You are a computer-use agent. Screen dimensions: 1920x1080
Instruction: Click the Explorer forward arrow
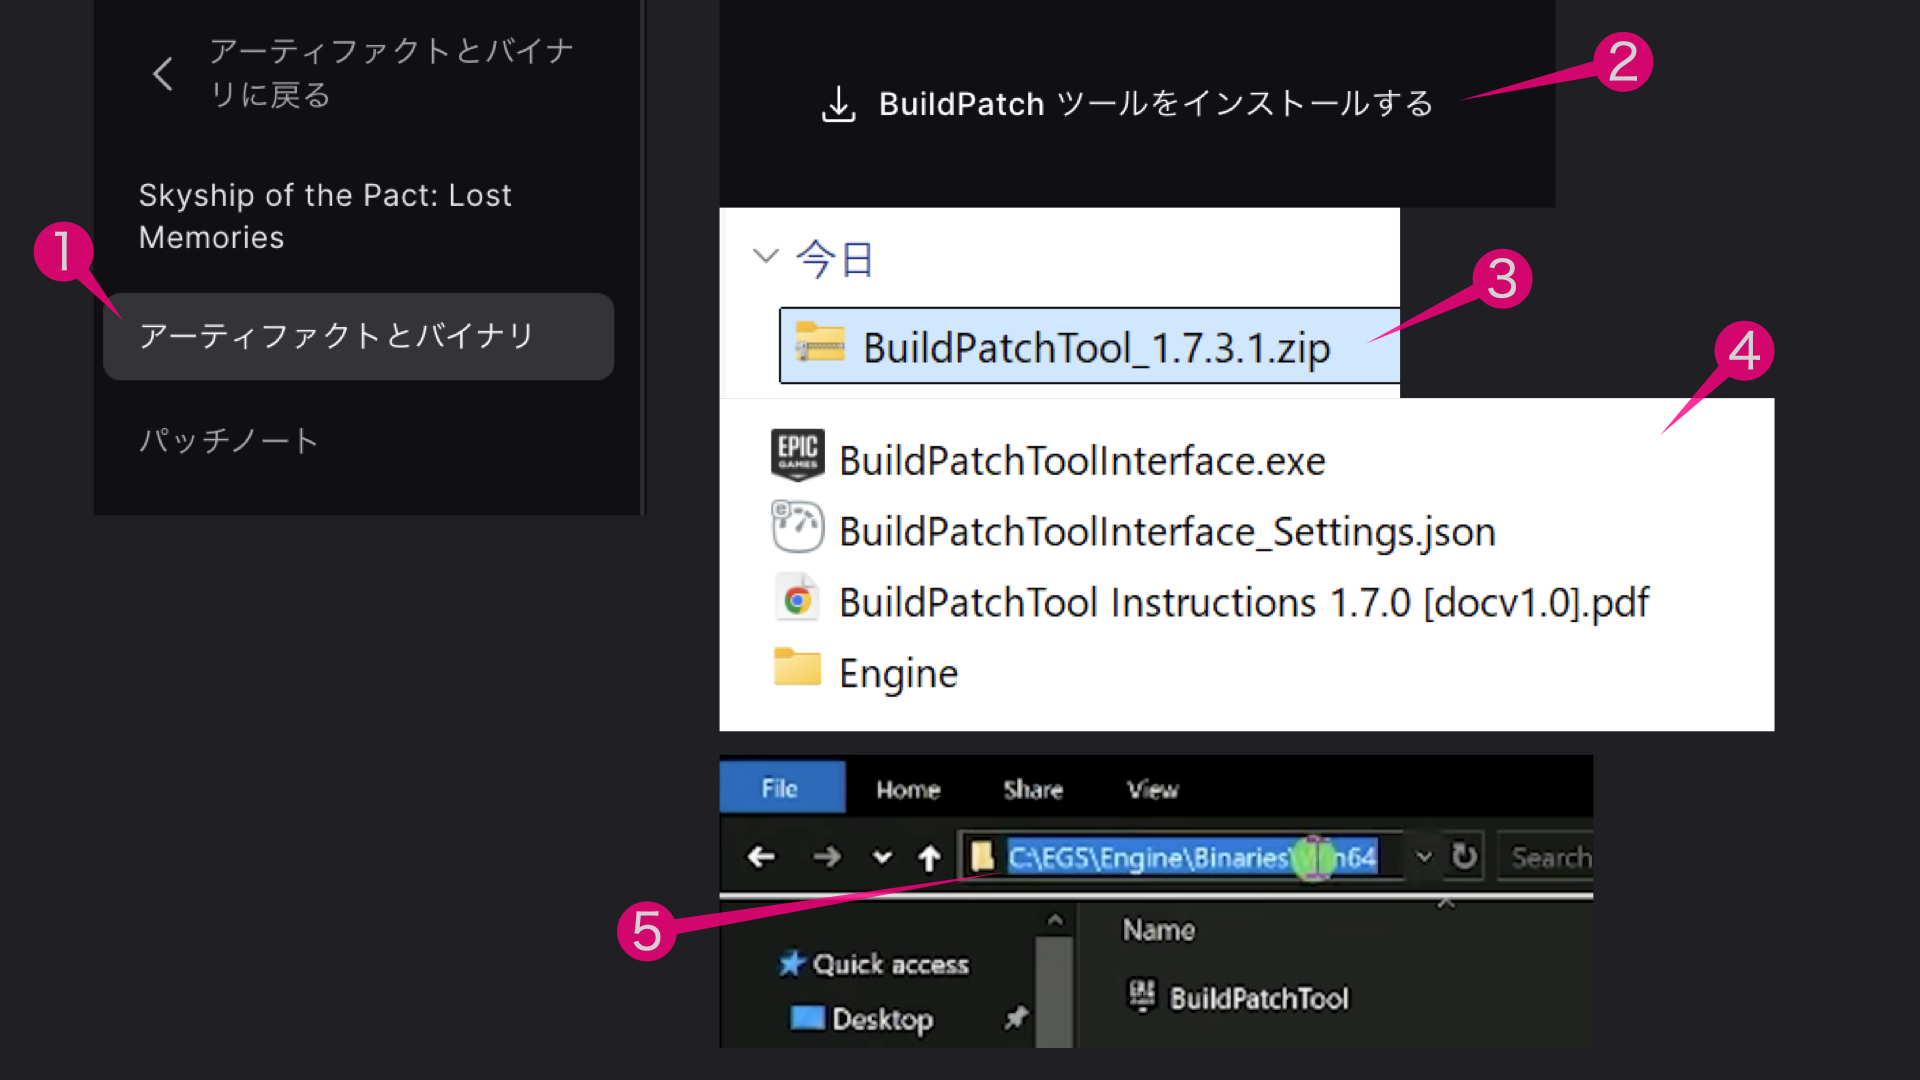[x=826, y=857]
